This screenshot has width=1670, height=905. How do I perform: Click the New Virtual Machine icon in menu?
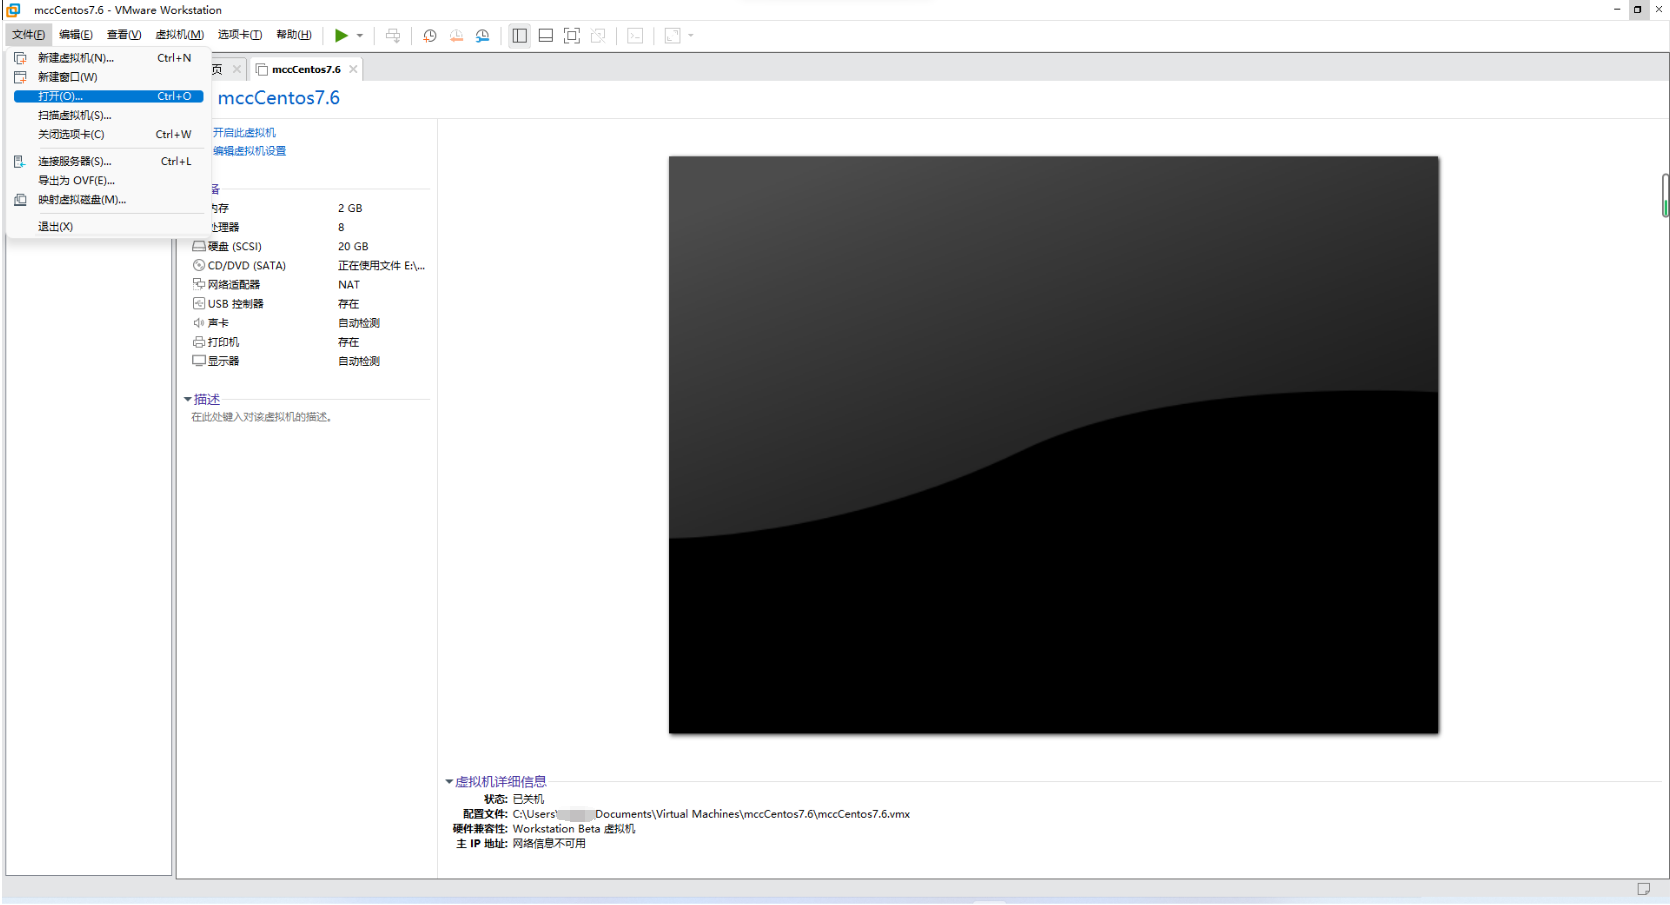point(20,58)
